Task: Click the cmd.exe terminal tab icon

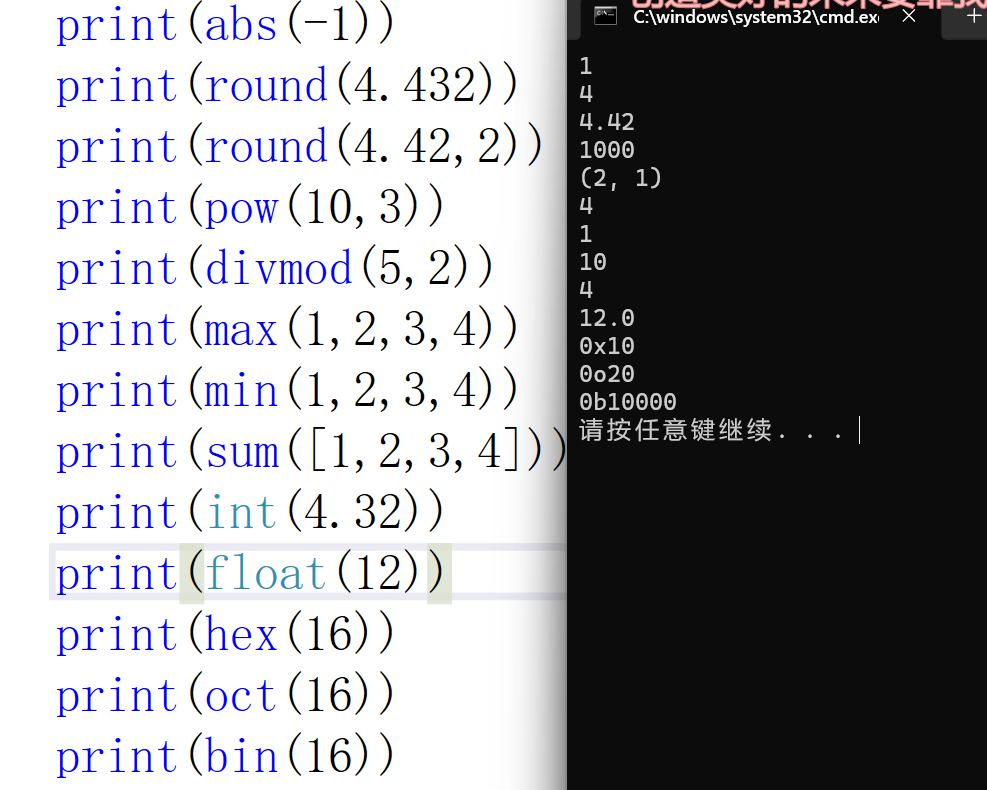Action: point(606,16)
